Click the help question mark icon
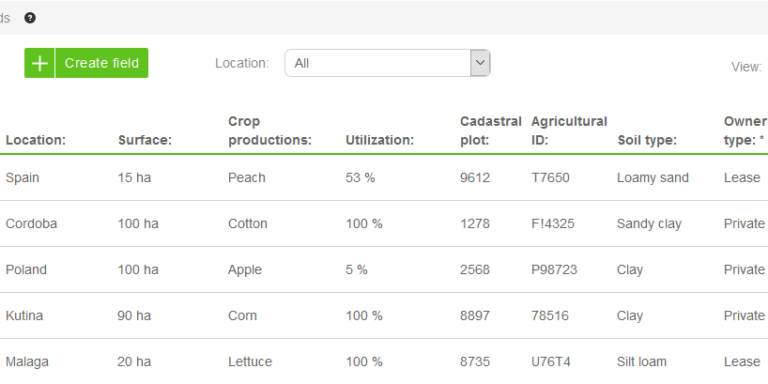The width and height of the screenshot is (768, 384). (30, 19)
